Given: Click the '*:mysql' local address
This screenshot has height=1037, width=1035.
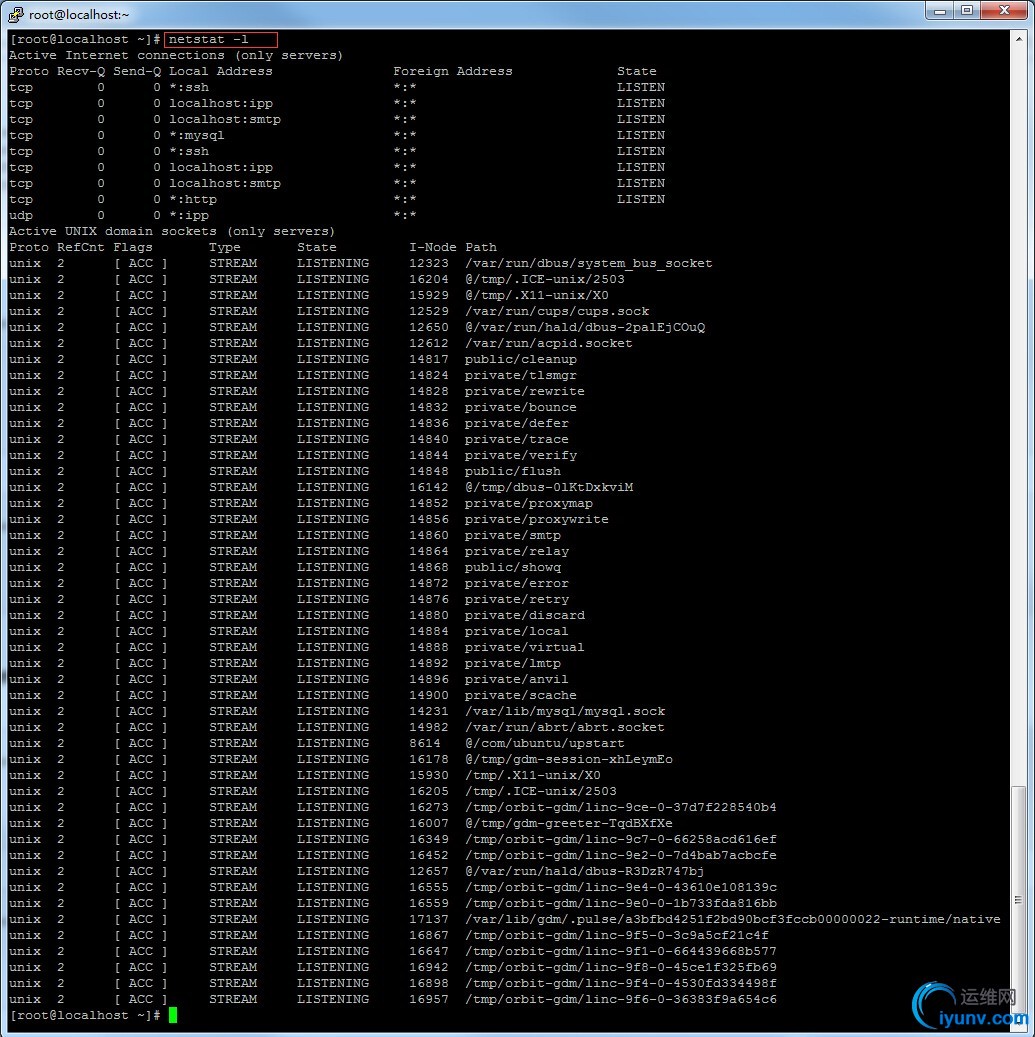Looking at the screenshot, I should tap(196, 135).
